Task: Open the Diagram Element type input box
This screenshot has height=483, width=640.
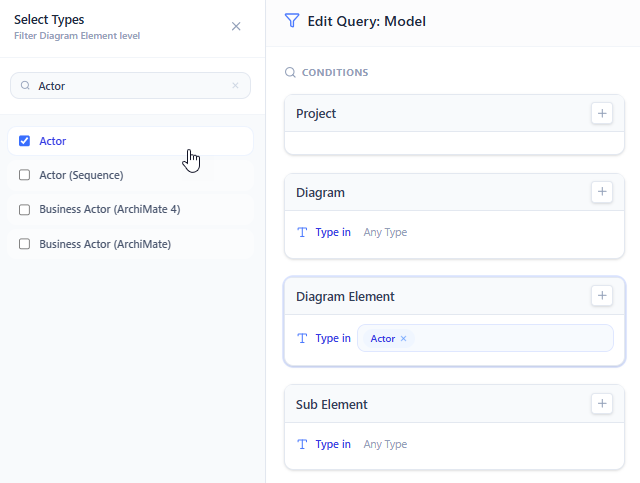Action: [485, 338]
